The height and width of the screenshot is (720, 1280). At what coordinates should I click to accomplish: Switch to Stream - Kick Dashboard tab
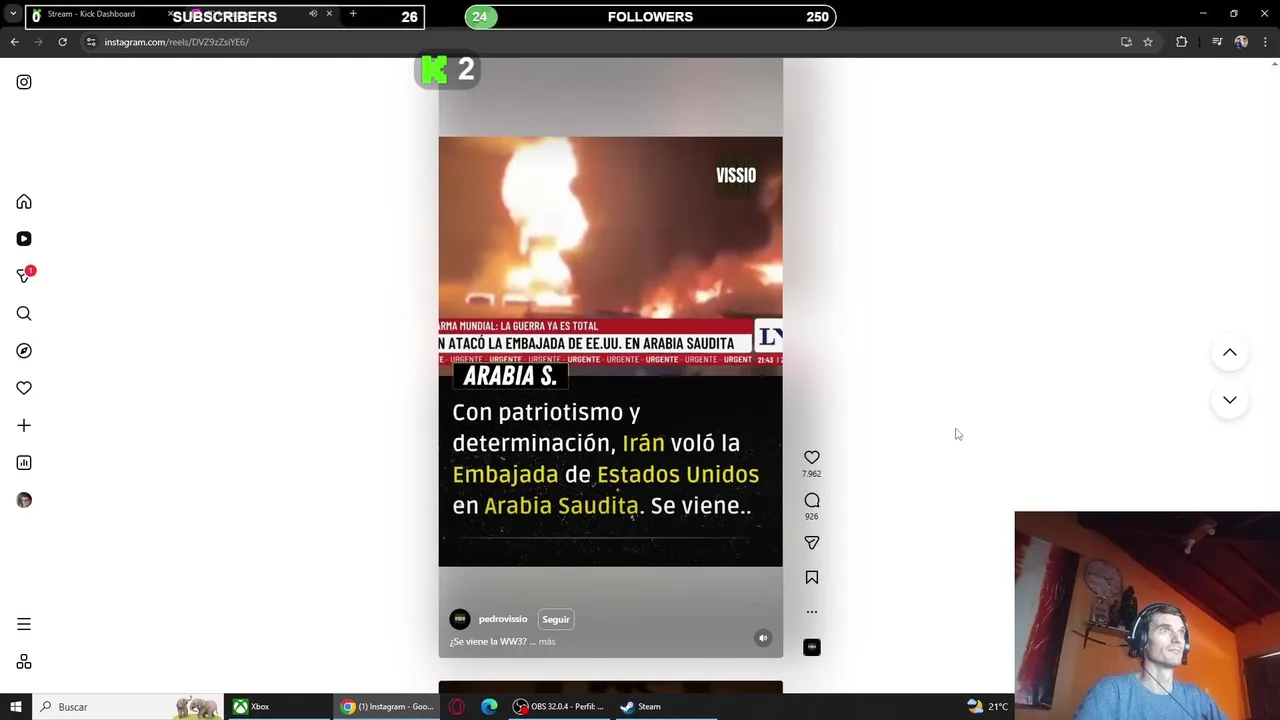[x=91, y=14]
